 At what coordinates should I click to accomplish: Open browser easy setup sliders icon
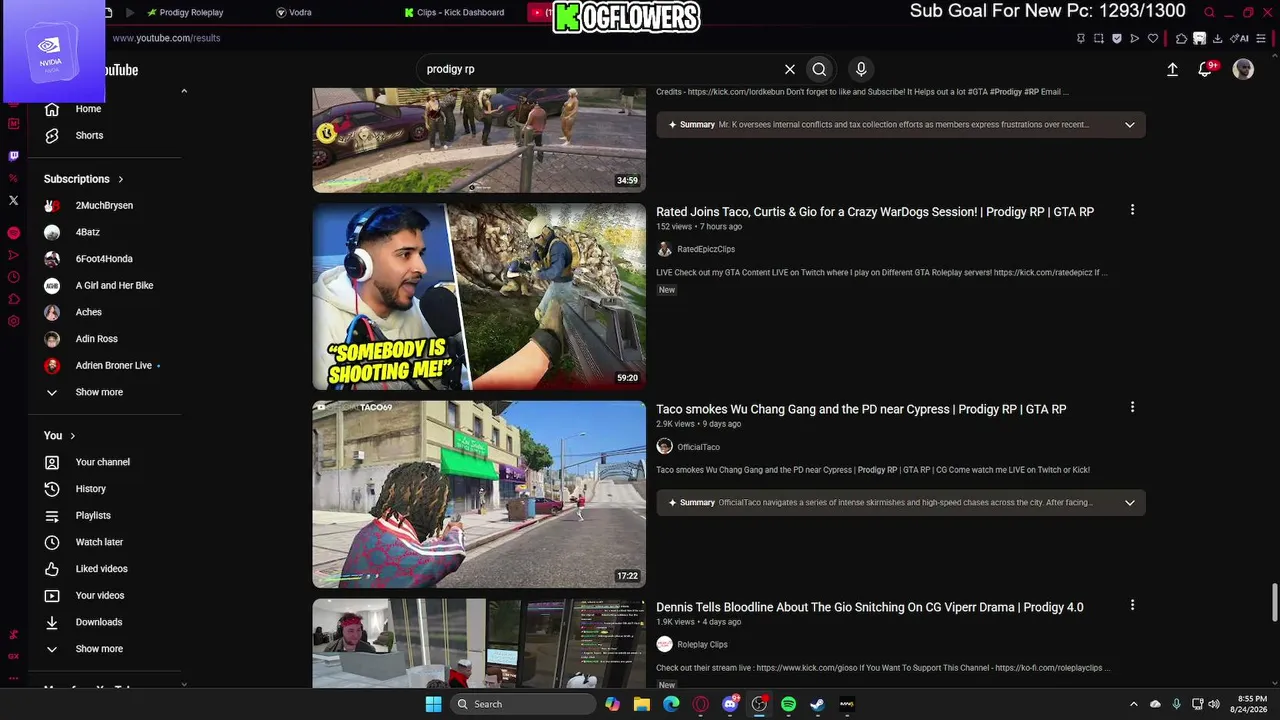click(x=1261, y=39)
